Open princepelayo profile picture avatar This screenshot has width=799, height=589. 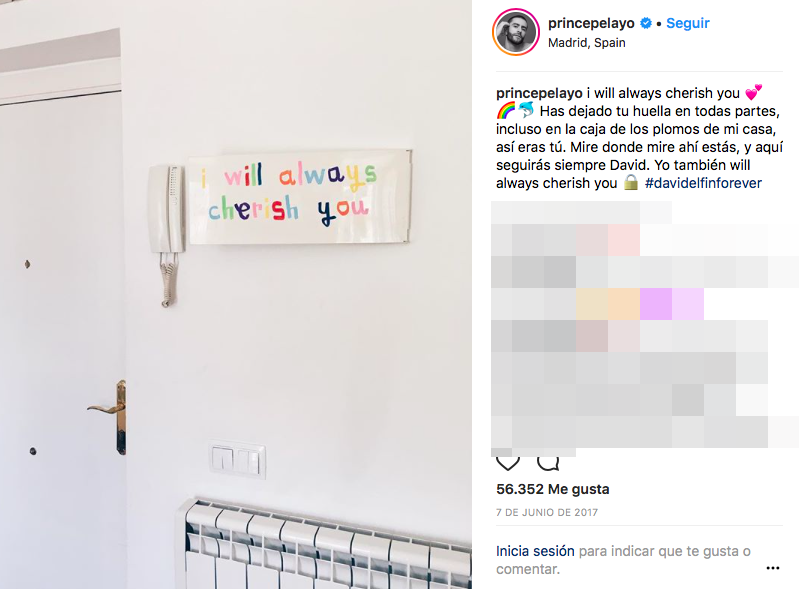[x=516, y=32]
